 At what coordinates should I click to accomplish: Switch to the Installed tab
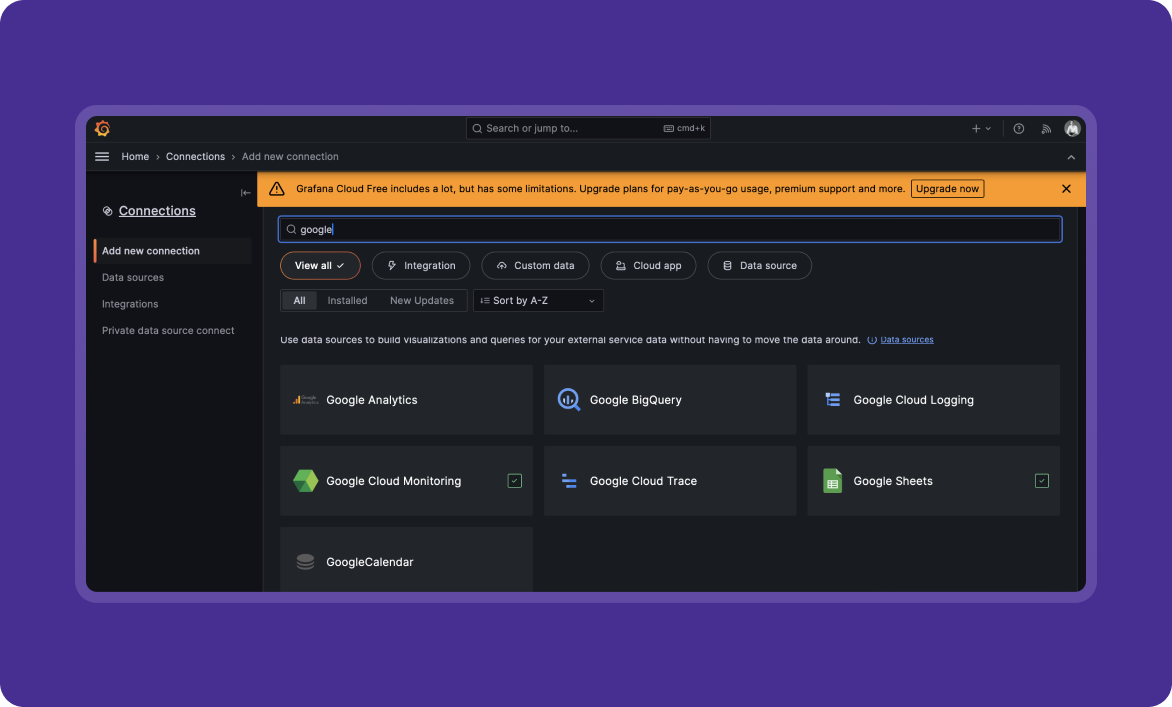click(347, 301)
